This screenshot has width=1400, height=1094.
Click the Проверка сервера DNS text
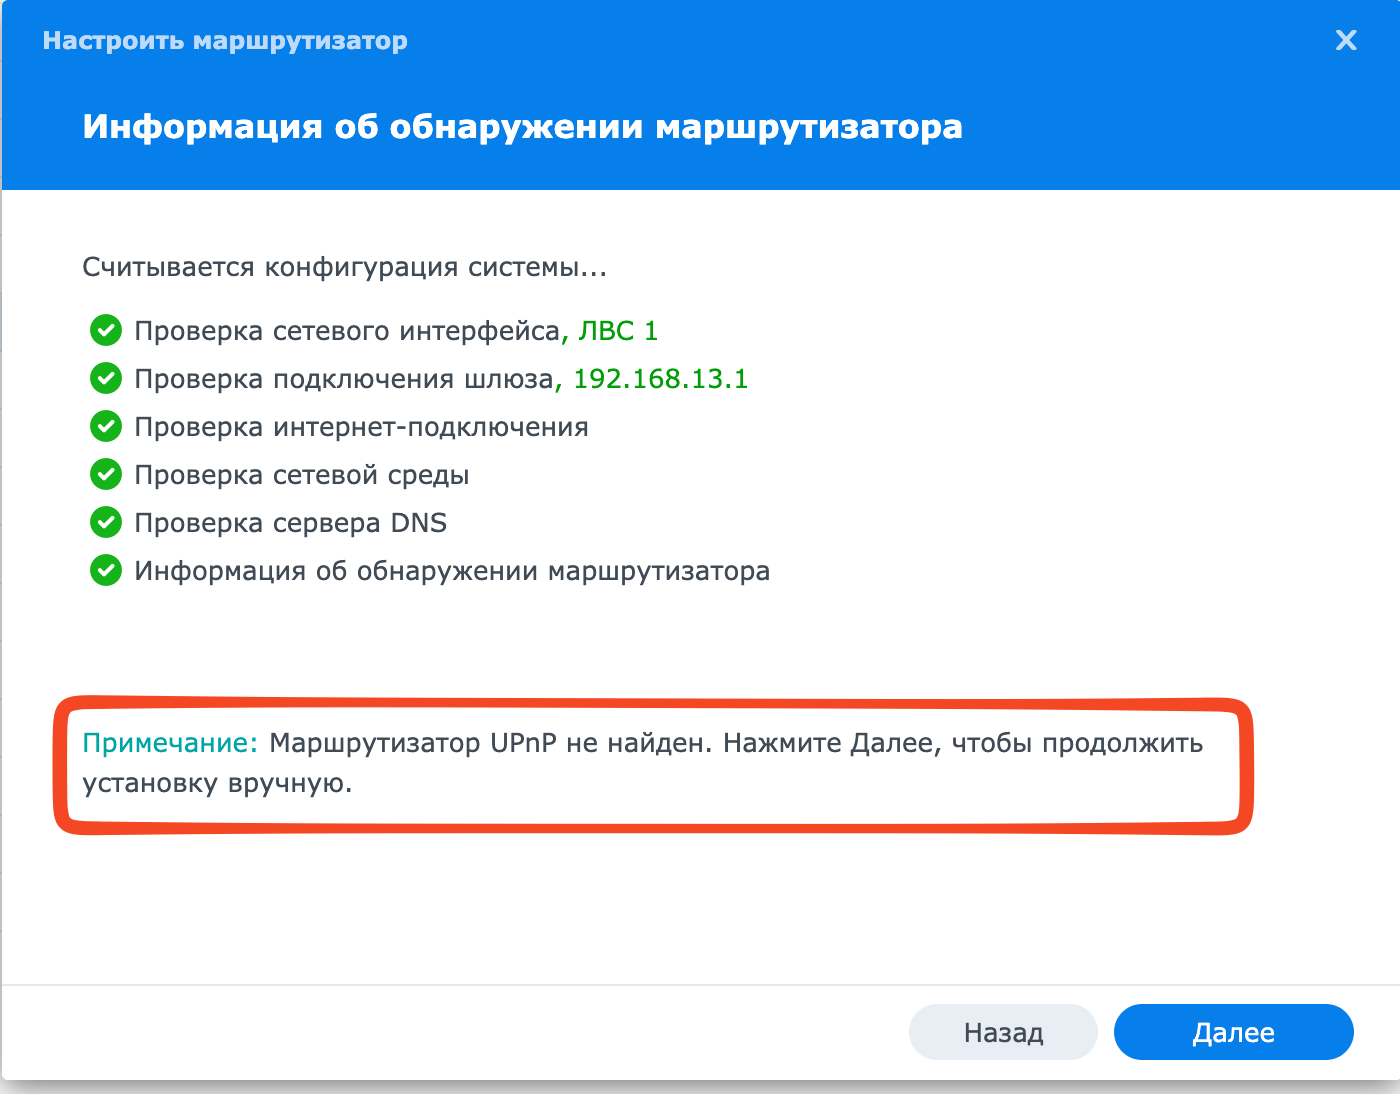(x=290, y=523)
